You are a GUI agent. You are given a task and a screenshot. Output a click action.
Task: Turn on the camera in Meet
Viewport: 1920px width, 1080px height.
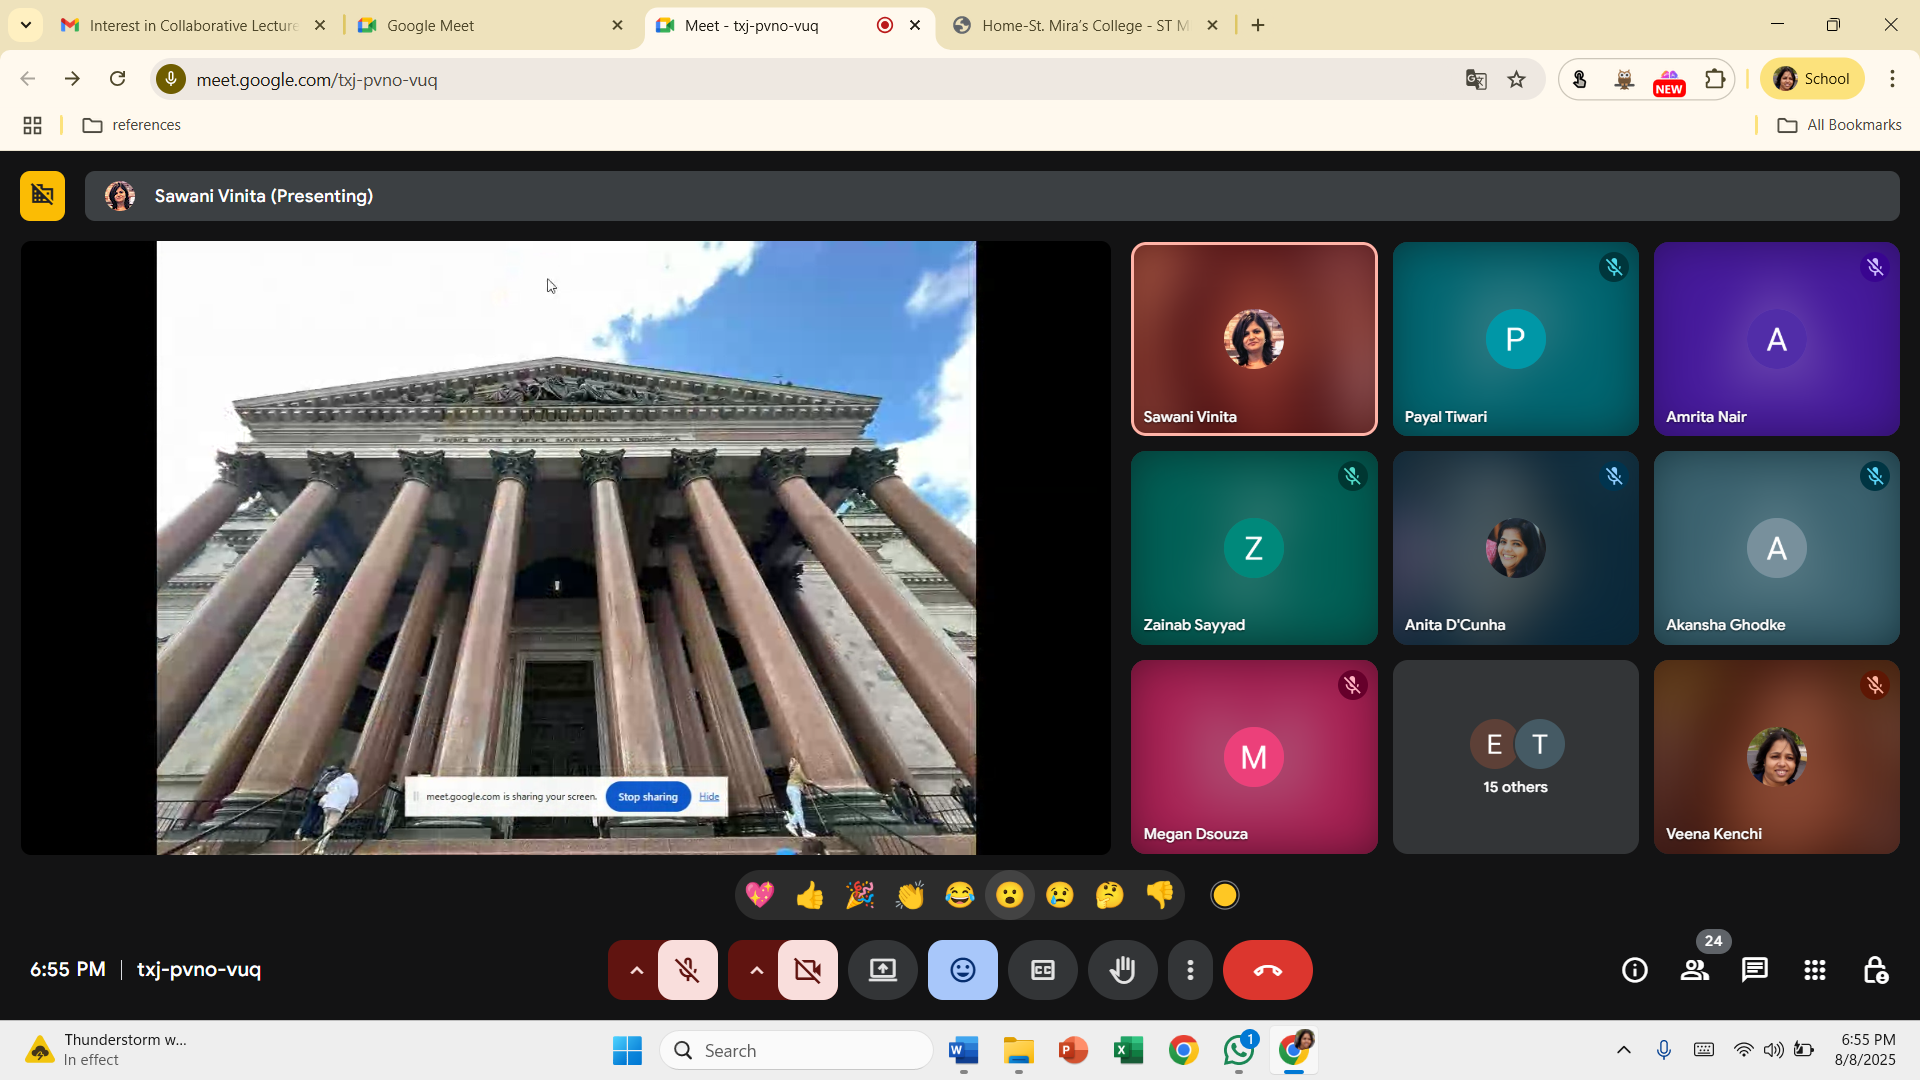point(807,970)
